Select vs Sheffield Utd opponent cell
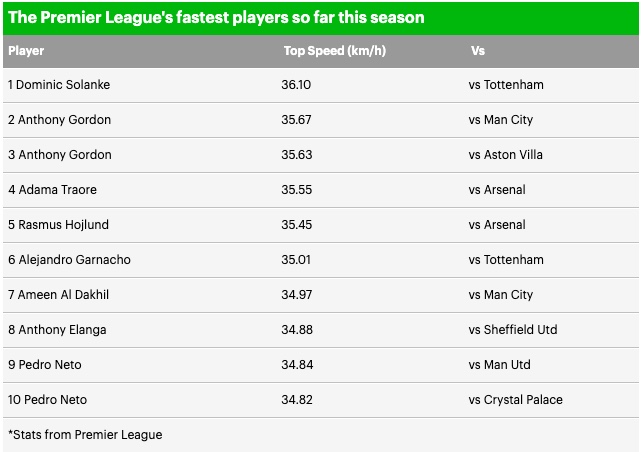 [x=513, y=330]
